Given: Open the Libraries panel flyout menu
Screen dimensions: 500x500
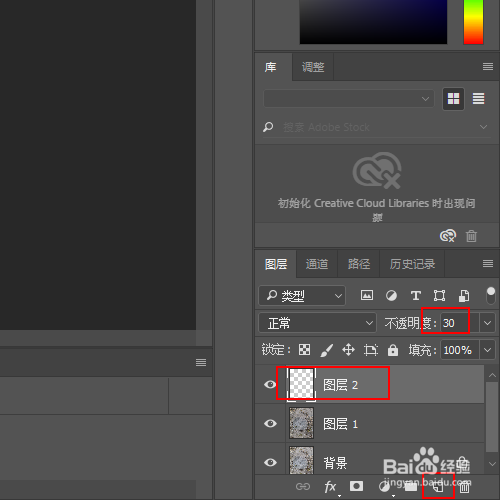Looking at the screenshot, I should click(x=488, y=67).
